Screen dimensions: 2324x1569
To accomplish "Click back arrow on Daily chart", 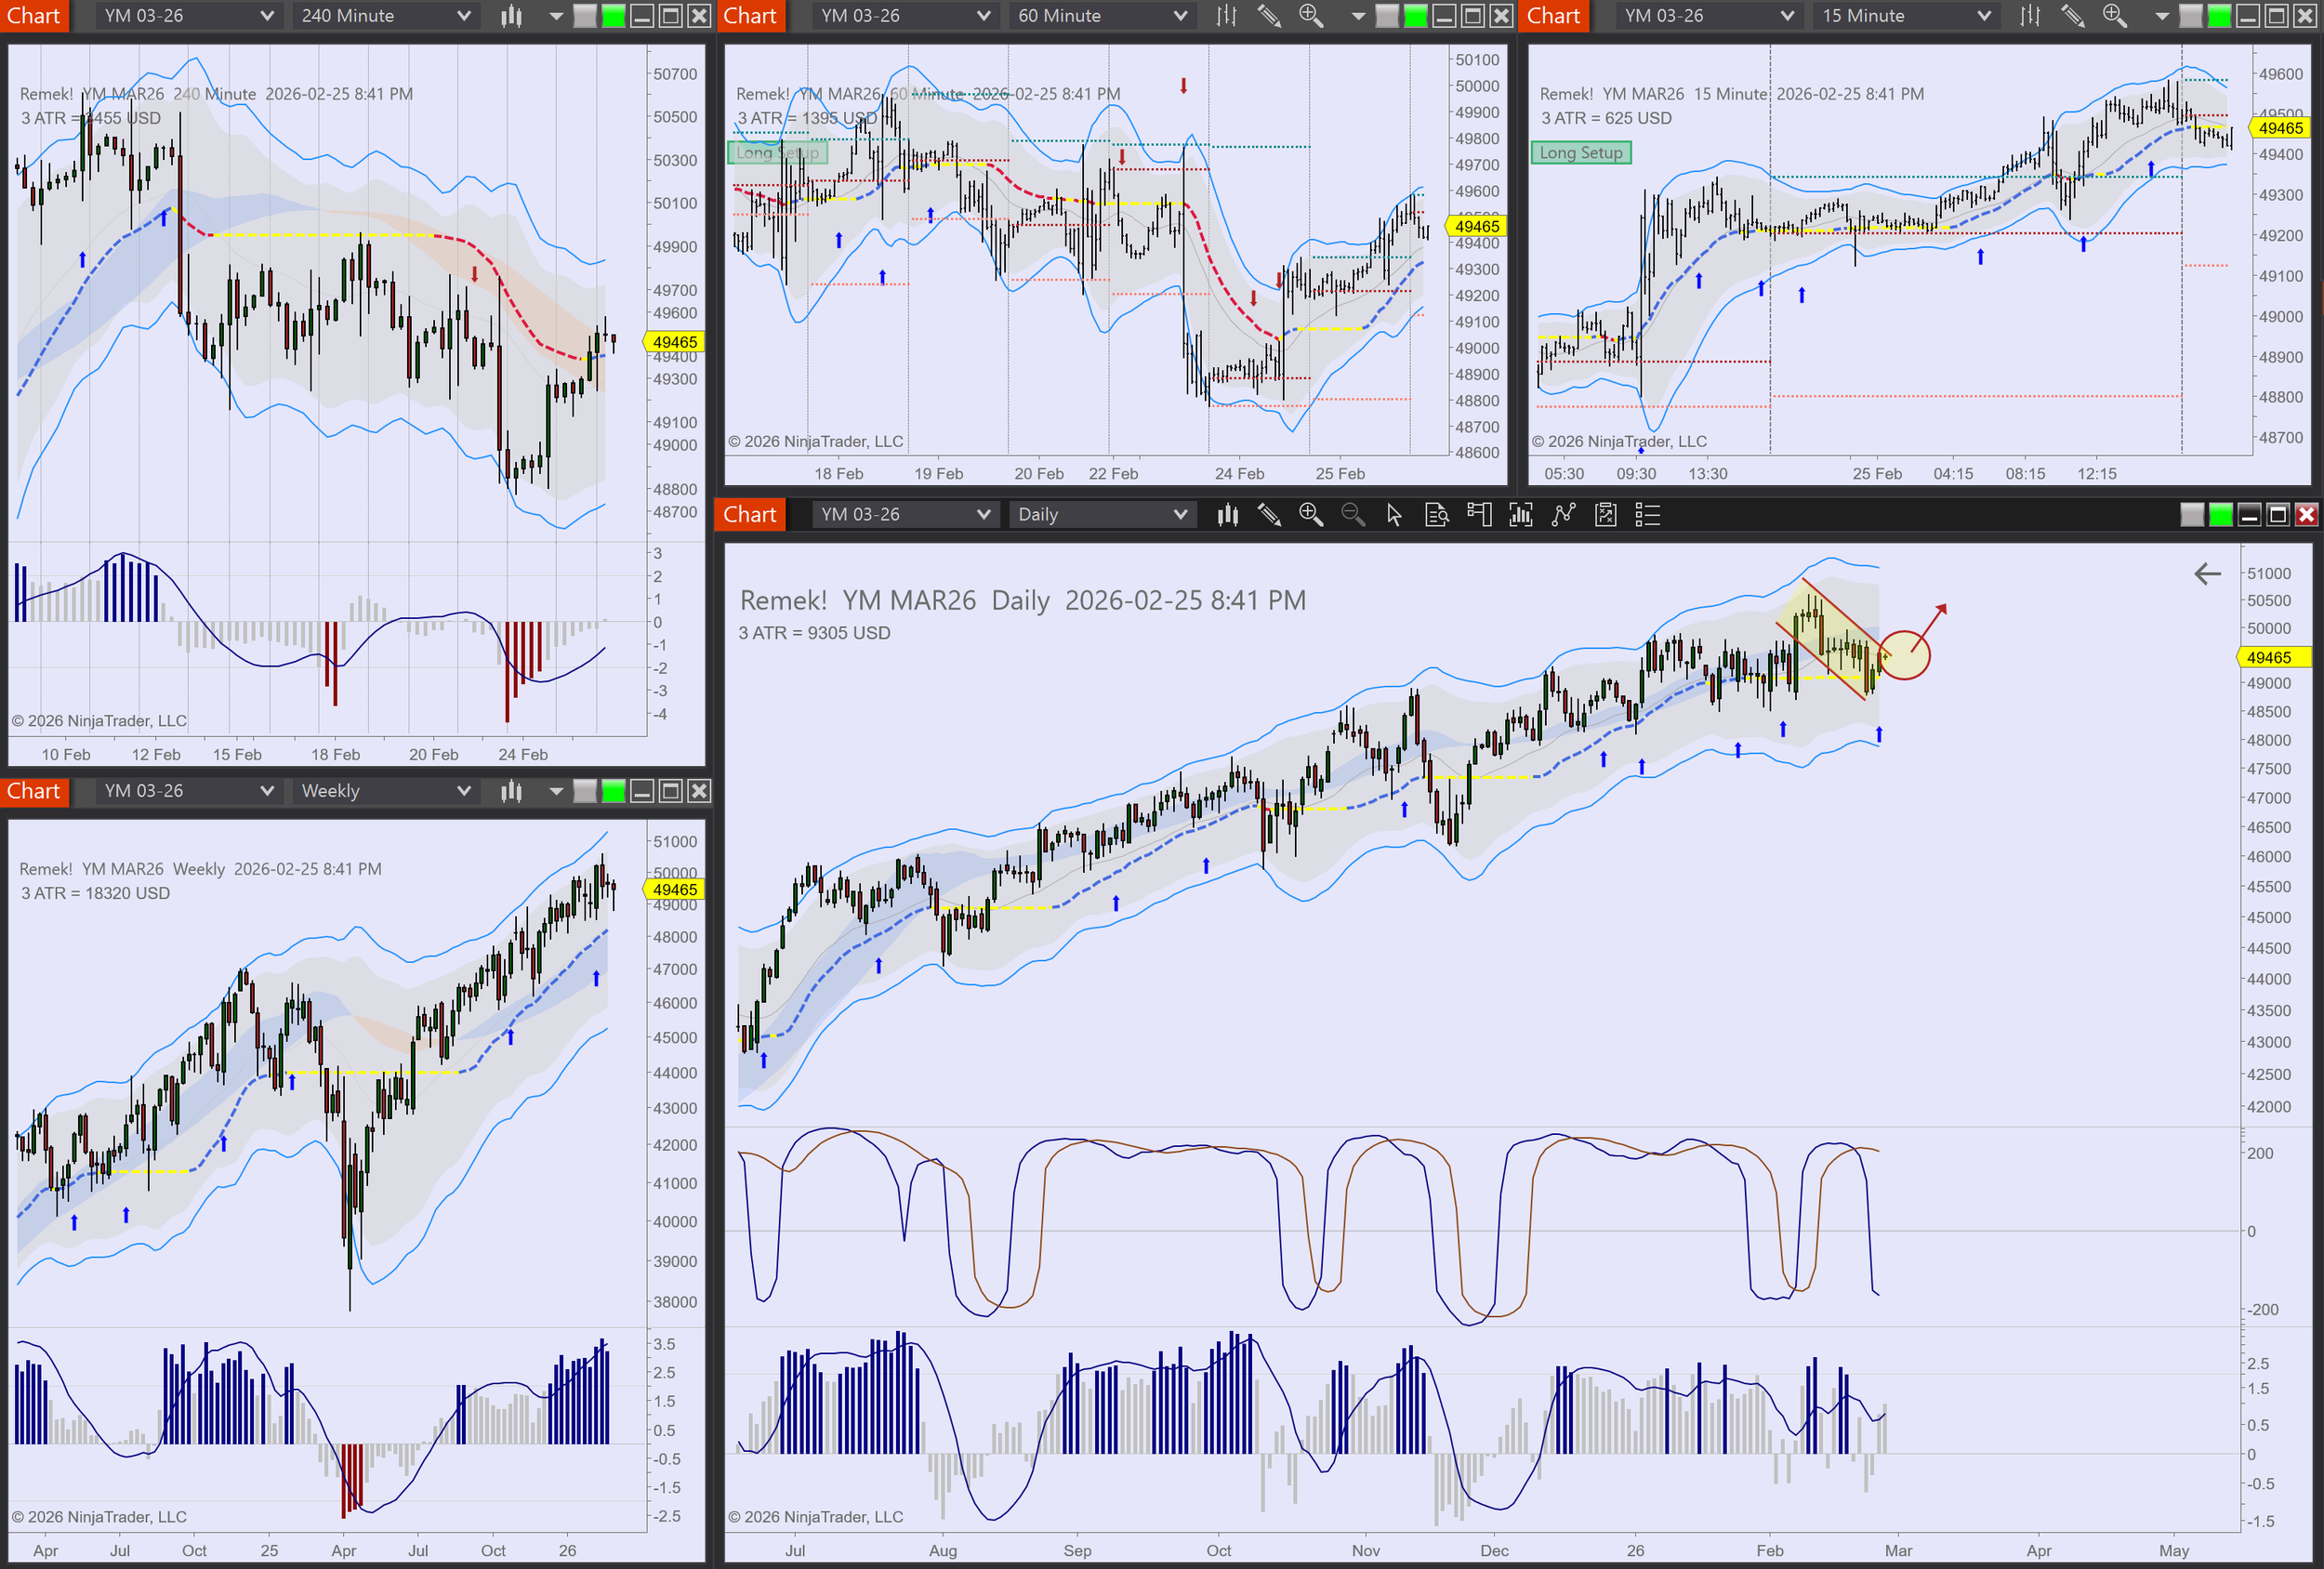I will pyautogui.click(x=2207, y=574).
